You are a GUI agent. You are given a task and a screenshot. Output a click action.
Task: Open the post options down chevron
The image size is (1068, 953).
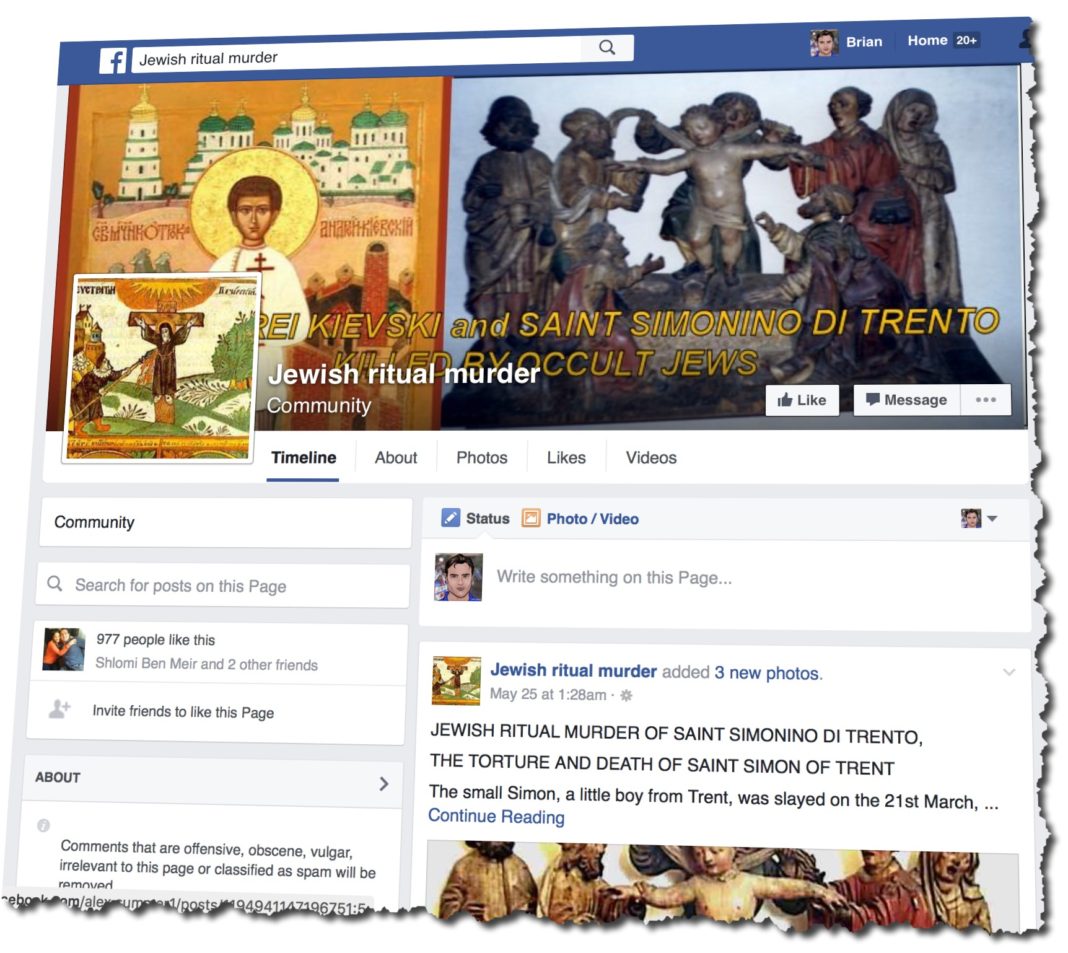(x=1009, y=672)
